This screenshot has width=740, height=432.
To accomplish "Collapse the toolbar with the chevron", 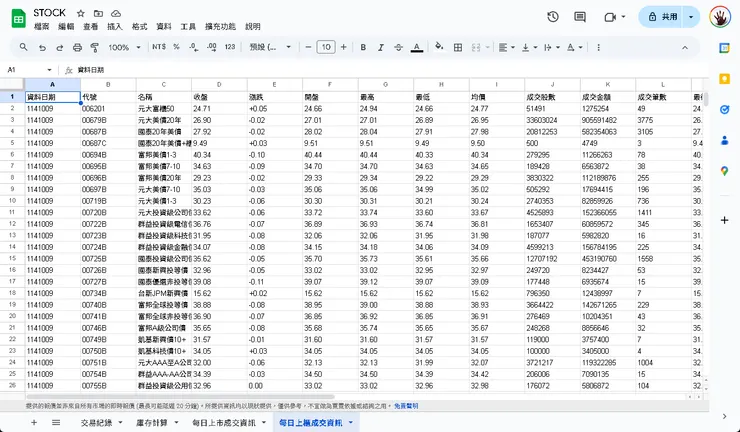I will tap(685, 47).
